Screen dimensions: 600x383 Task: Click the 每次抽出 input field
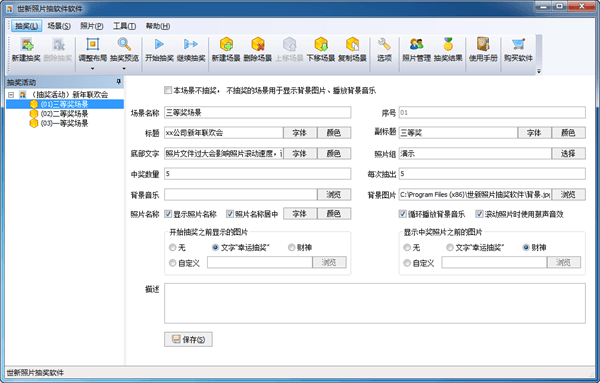click(x=492, y=174)
